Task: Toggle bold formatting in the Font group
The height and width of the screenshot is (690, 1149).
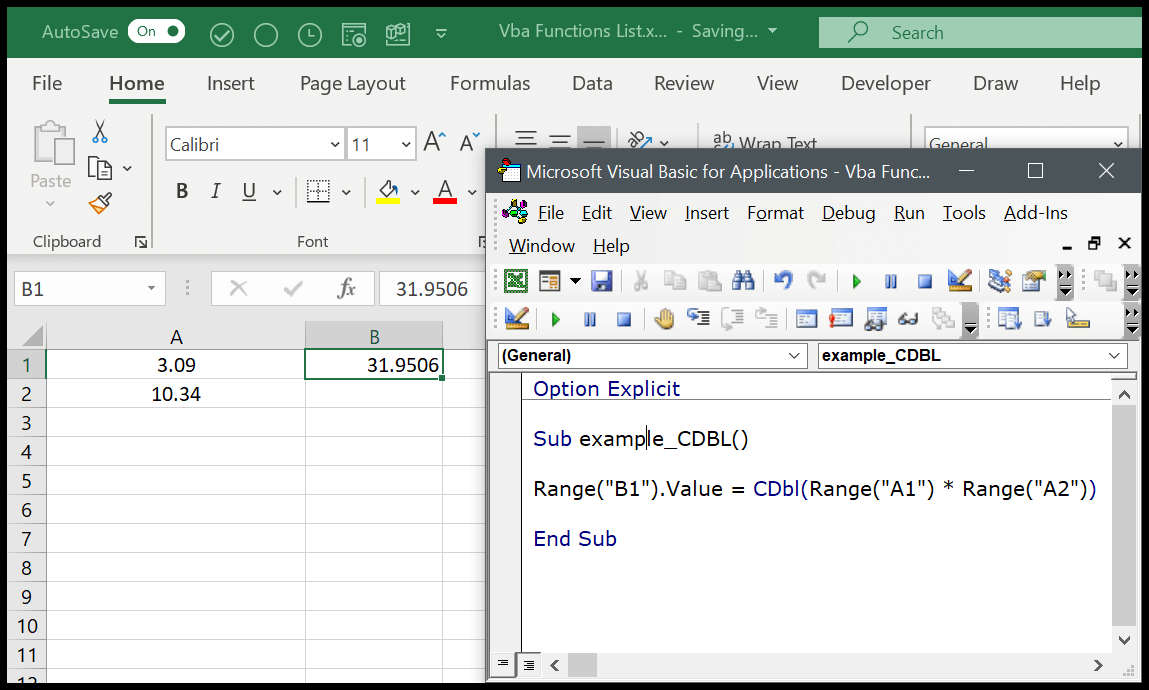Action: coord(181,190)
